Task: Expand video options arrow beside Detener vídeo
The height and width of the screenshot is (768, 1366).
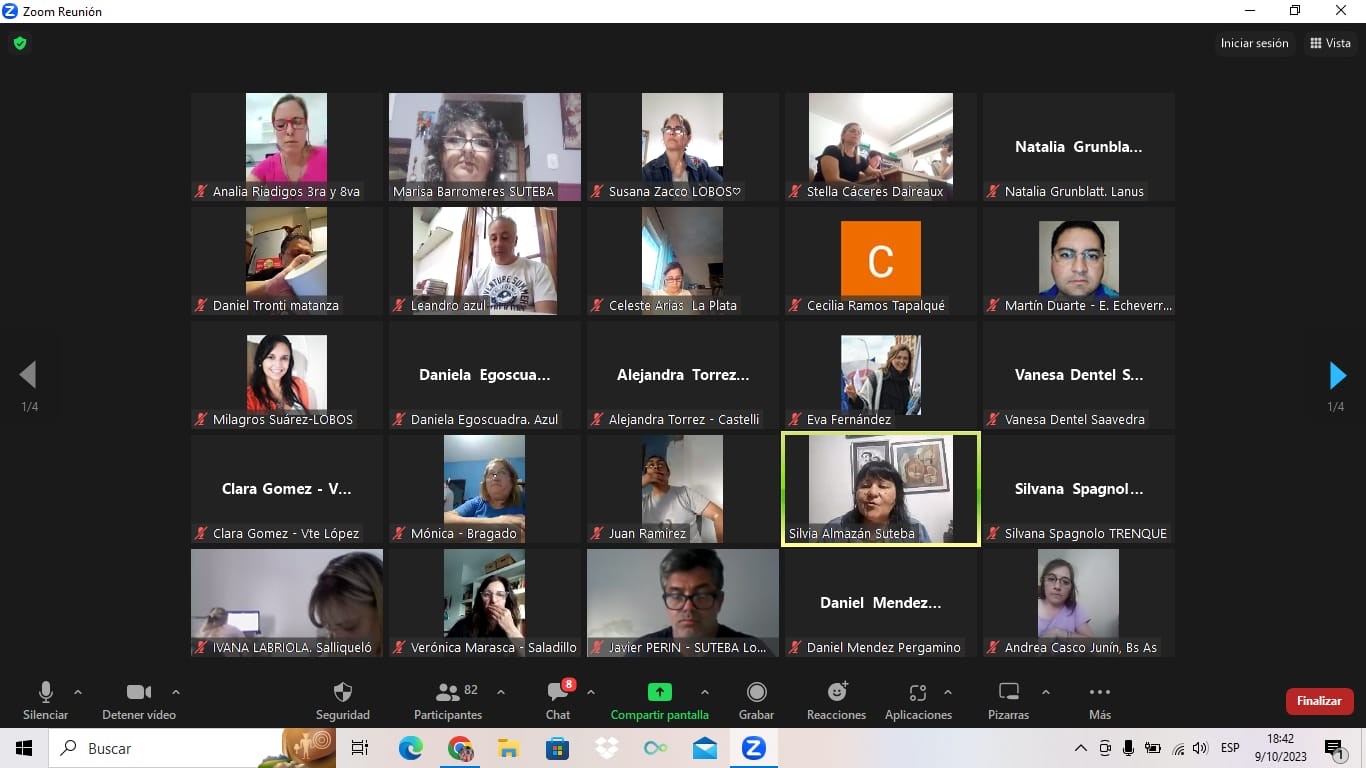Action: tap(176, 692)
